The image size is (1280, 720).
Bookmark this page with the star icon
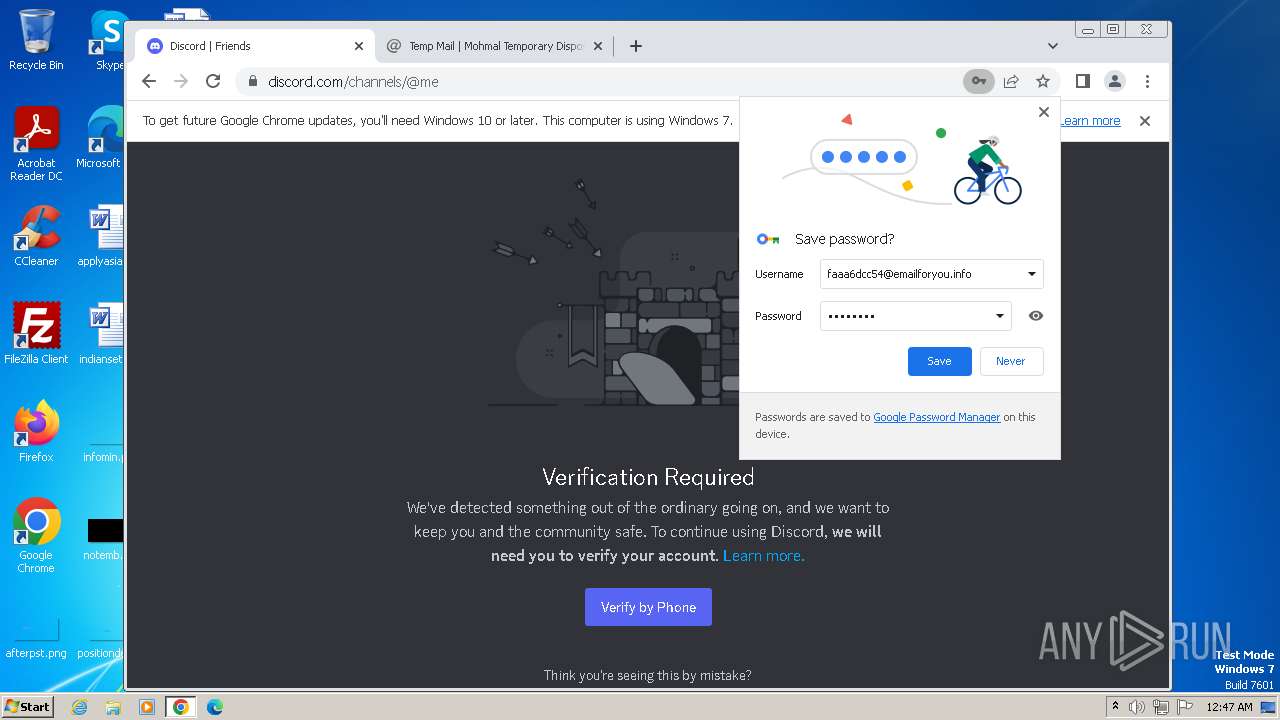1043,81
